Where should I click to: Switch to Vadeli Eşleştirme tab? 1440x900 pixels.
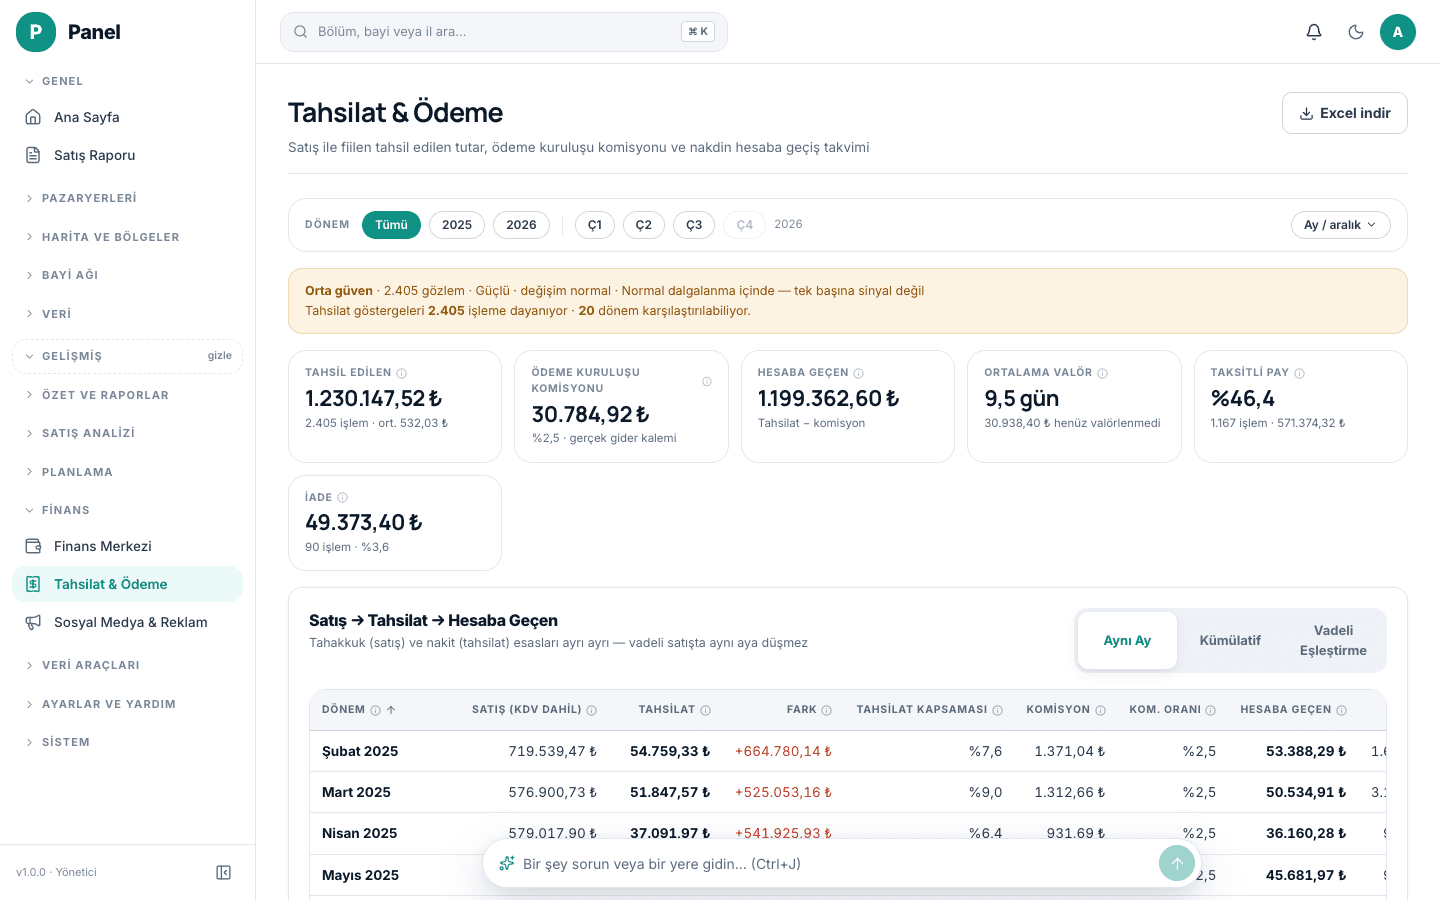click(x=1333, y=640)
